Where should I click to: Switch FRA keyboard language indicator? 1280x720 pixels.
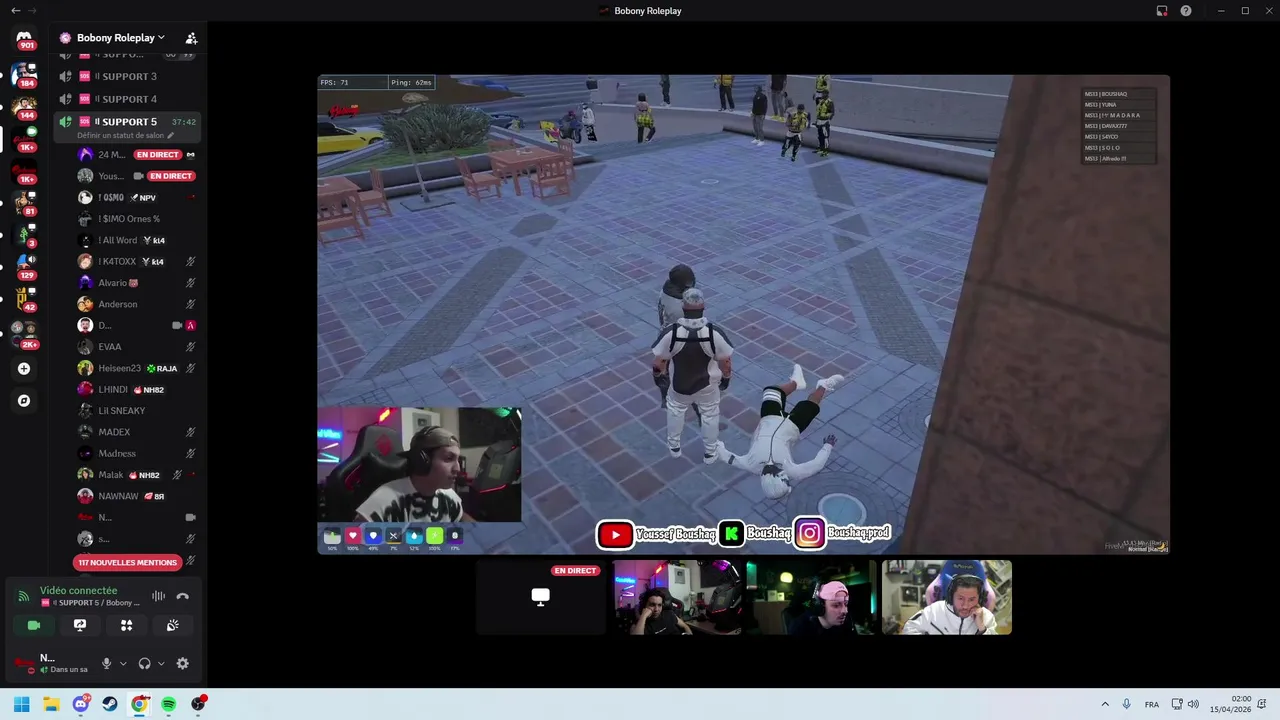pos(1152,704)
